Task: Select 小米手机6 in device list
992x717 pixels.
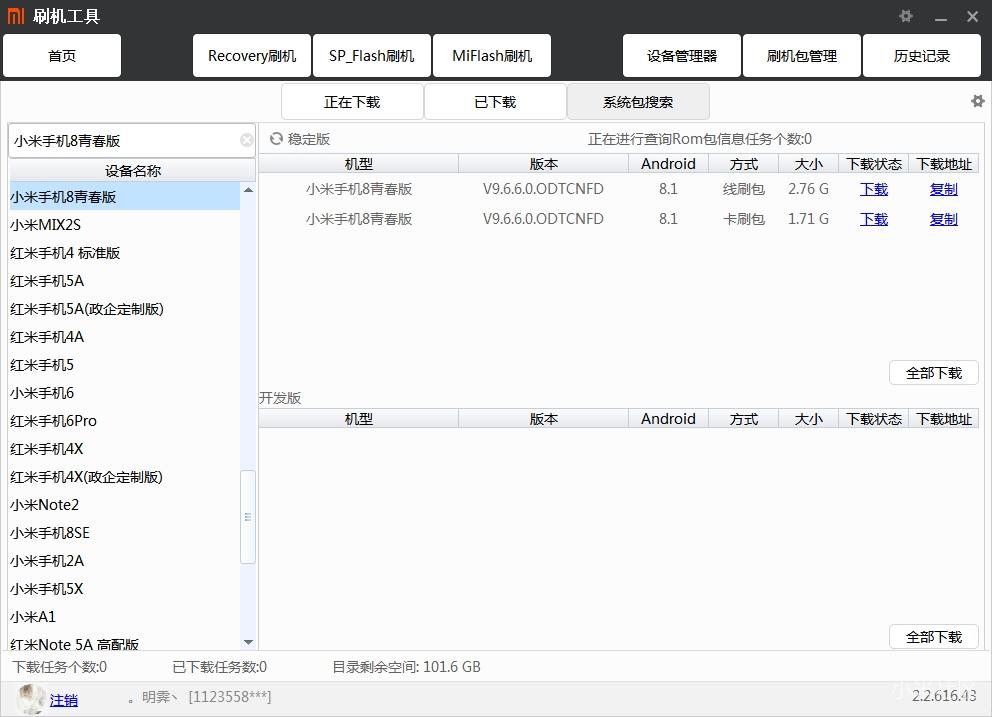Action: pyautogui.click(x=125, y=393)
